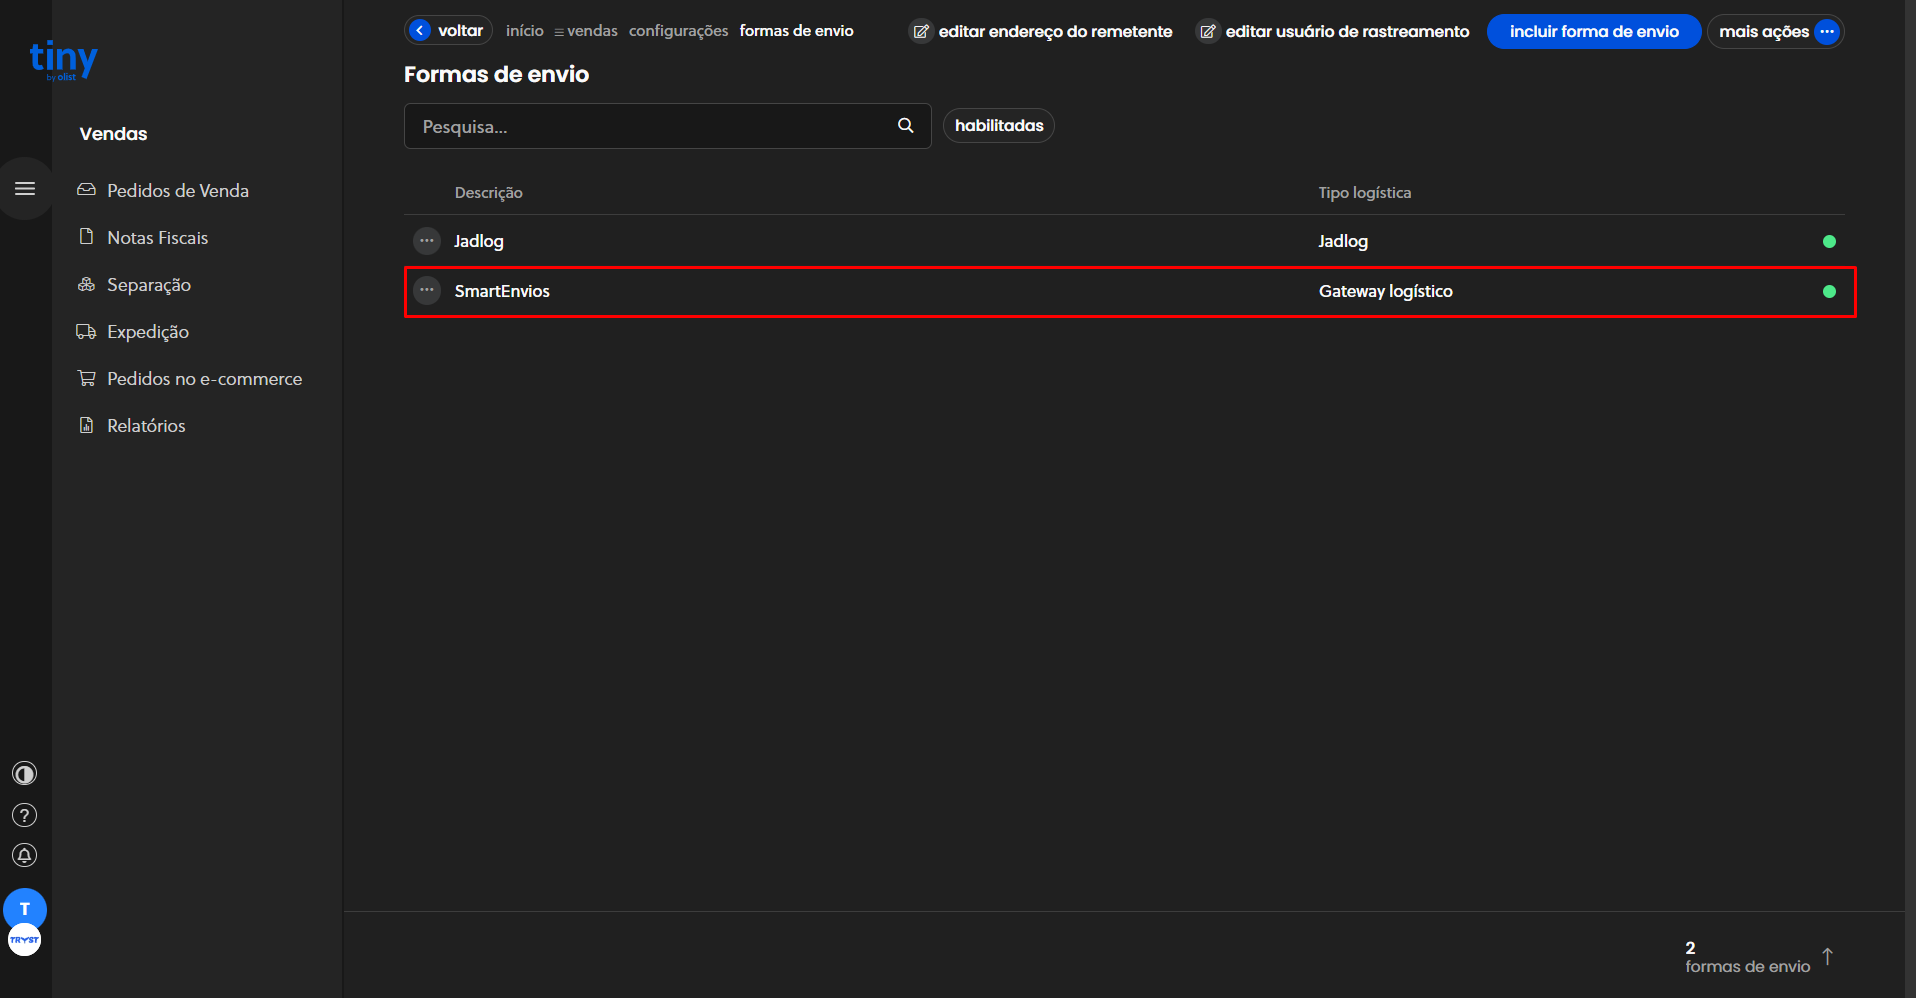
Task: Open the options dots for SmartEnvios row
Action: coord(427,291)
